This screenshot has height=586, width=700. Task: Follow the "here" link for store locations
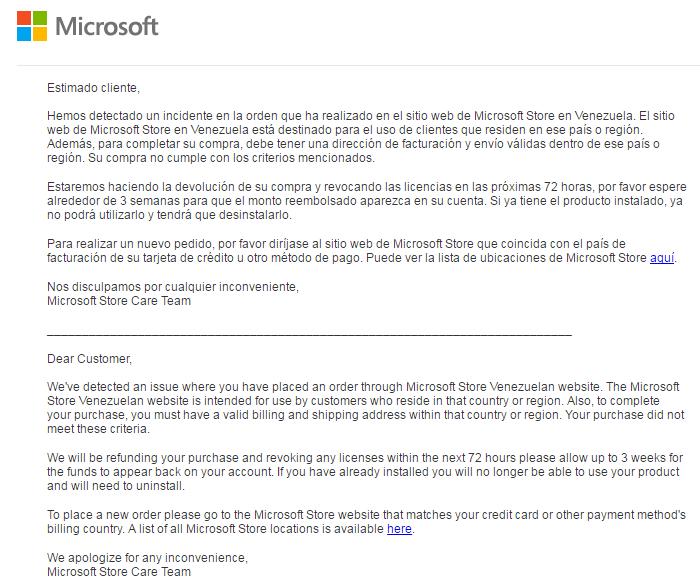(x=399, y=528)
